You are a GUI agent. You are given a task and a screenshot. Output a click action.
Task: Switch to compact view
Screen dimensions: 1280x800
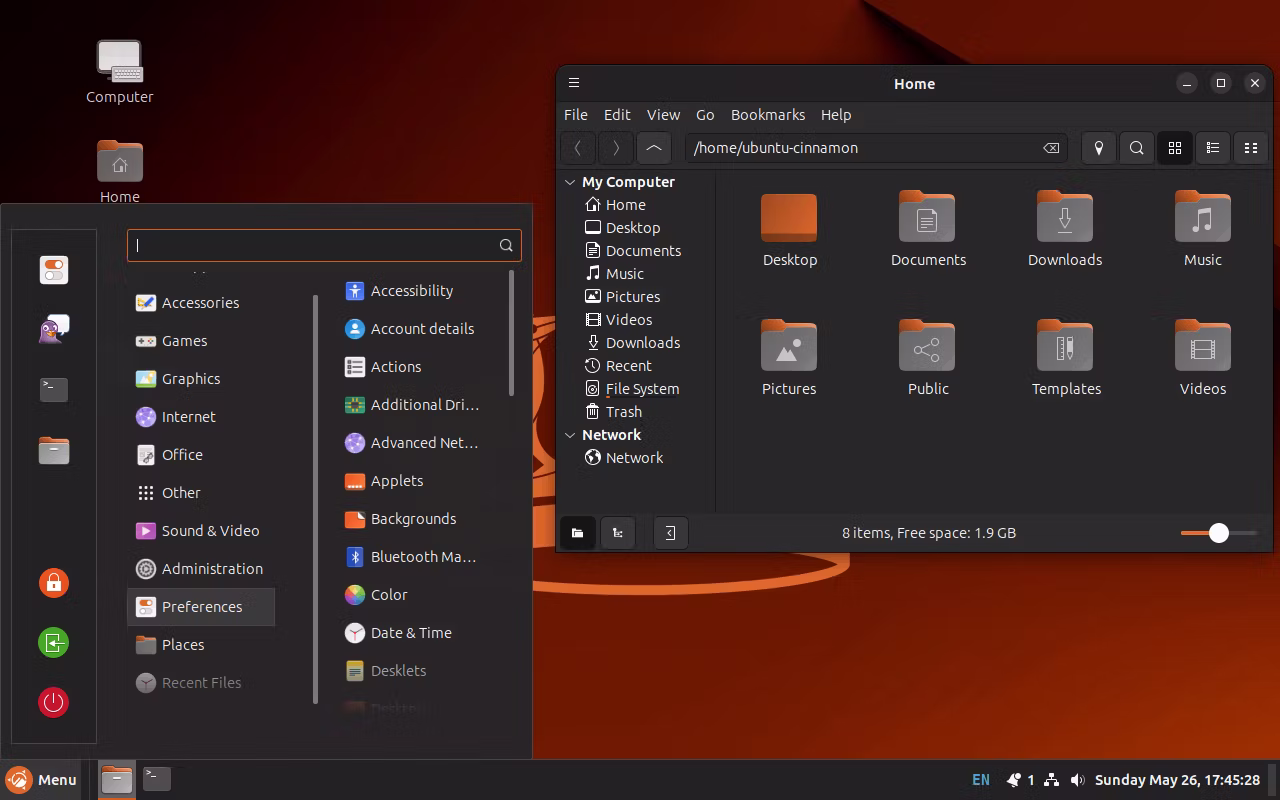click(x=1251, y=148)
